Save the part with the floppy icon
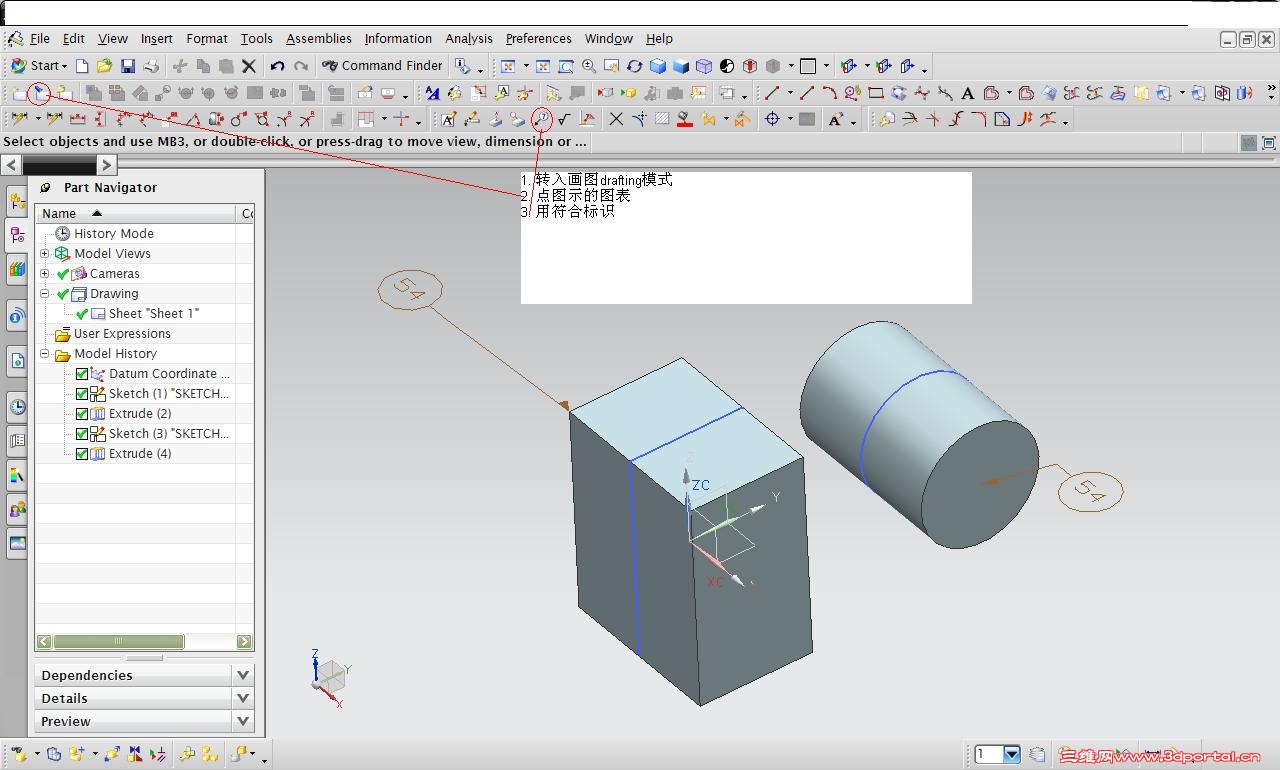Screen dimensions: 1280x770 [128, 66]
